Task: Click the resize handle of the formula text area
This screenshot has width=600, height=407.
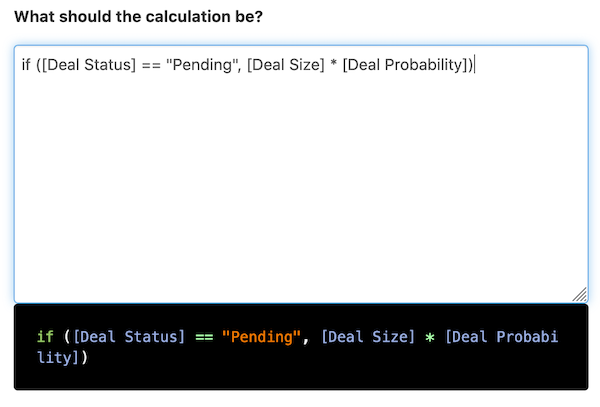Action: [x=580, y=294]
